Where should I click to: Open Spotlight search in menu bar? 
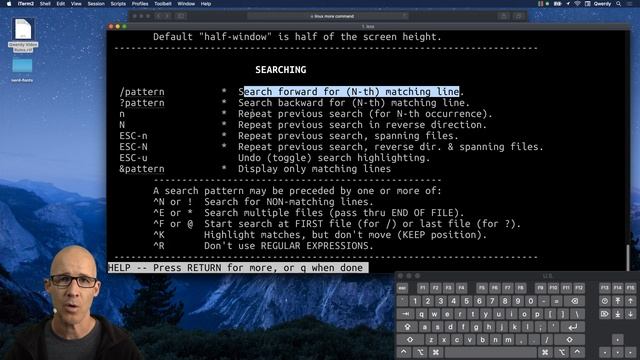coord(618,4)
